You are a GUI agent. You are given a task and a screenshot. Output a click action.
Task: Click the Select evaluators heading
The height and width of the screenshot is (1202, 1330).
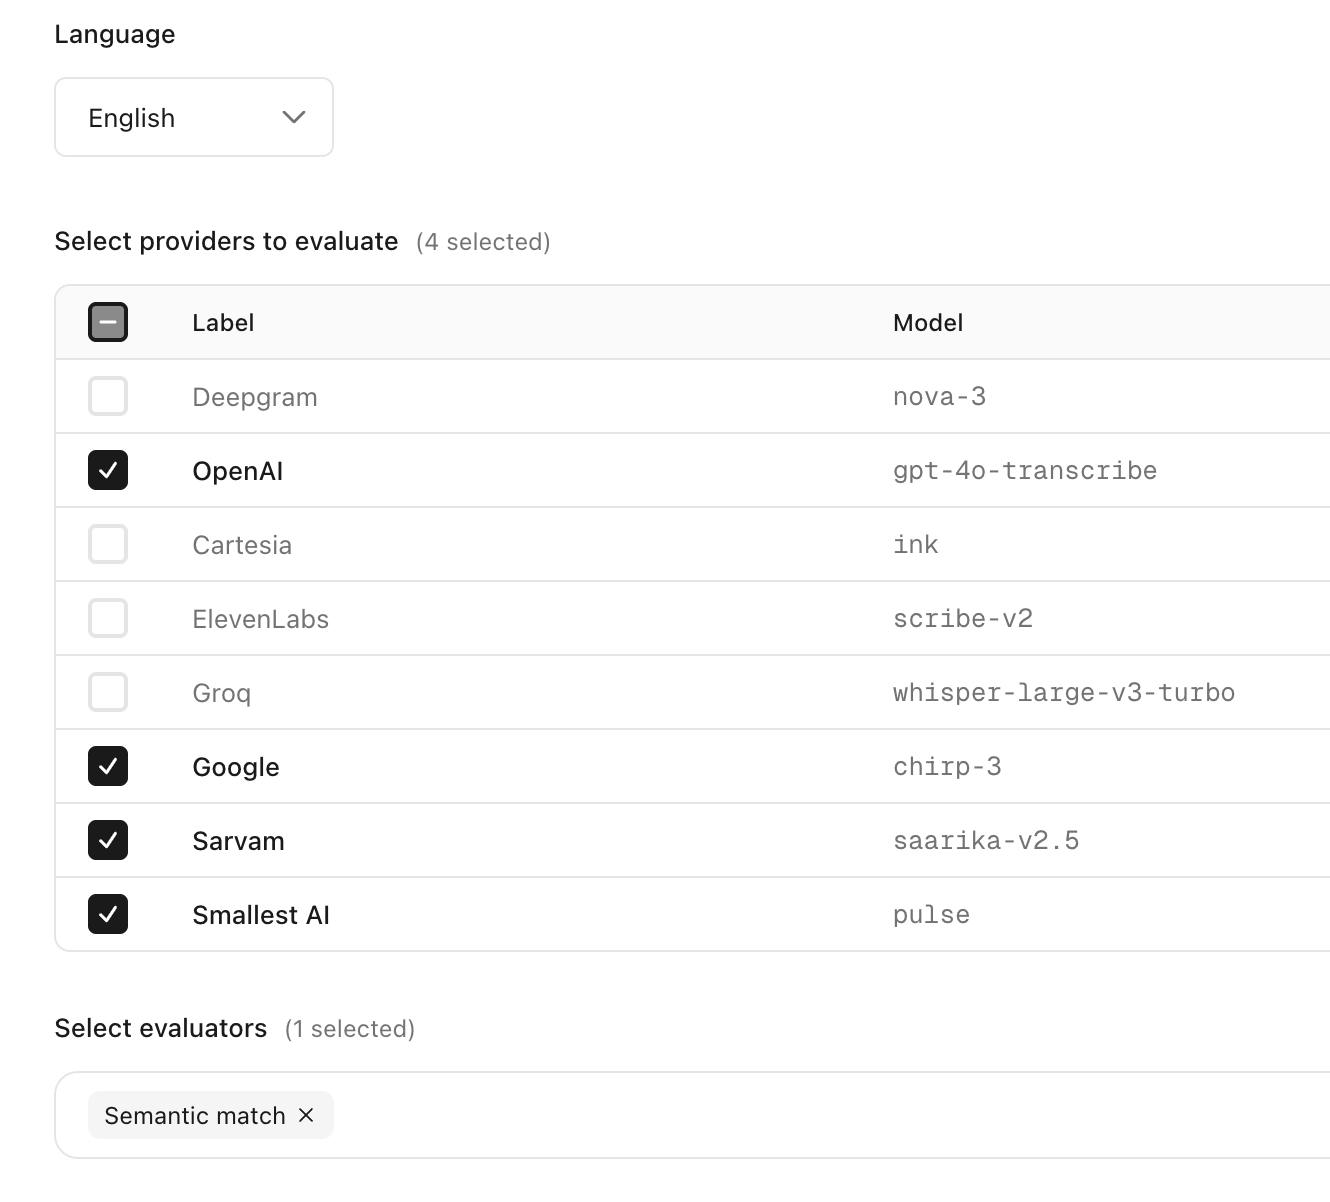pyautogui.click(x=161, y=1028)
